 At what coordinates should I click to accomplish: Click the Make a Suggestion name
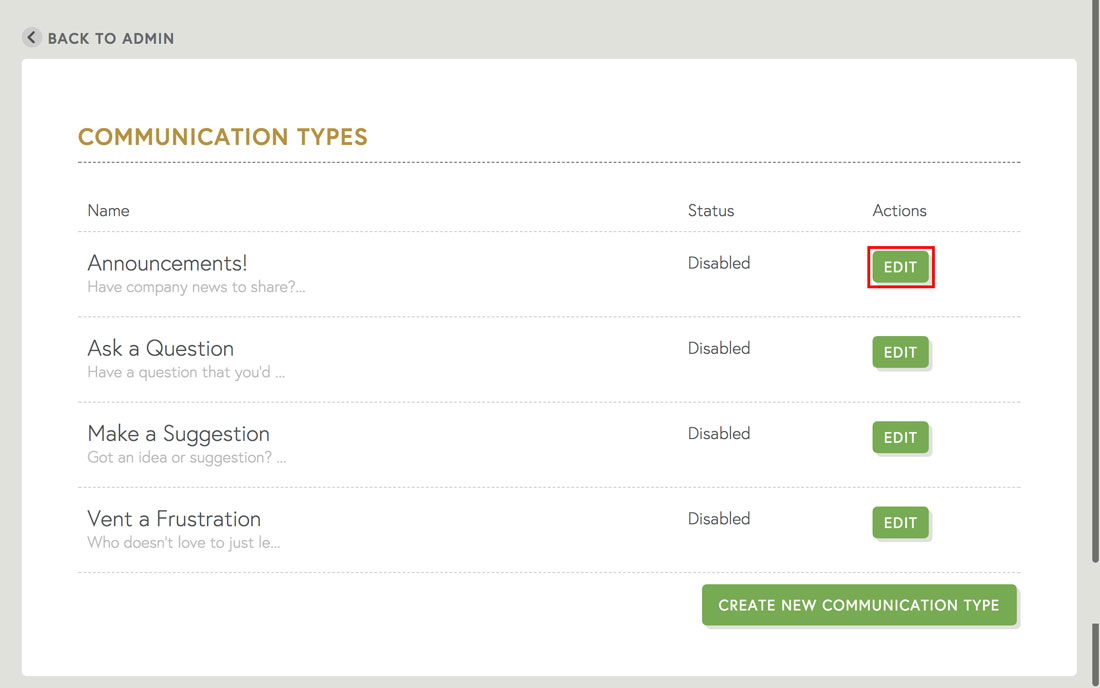tap(178, 433)
